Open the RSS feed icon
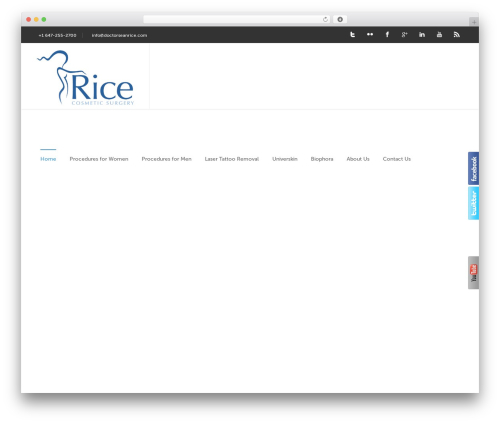 click(x=457, y=34)
